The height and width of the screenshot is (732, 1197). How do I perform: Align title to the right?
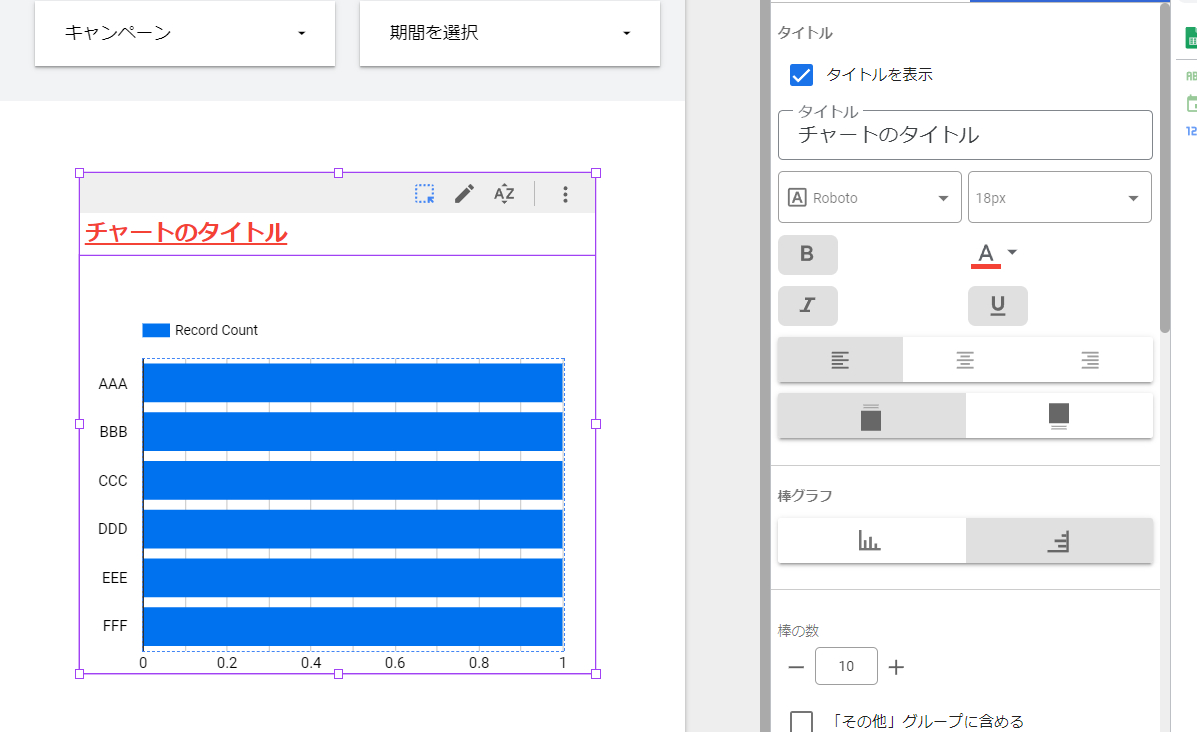tap(1090, 360)
